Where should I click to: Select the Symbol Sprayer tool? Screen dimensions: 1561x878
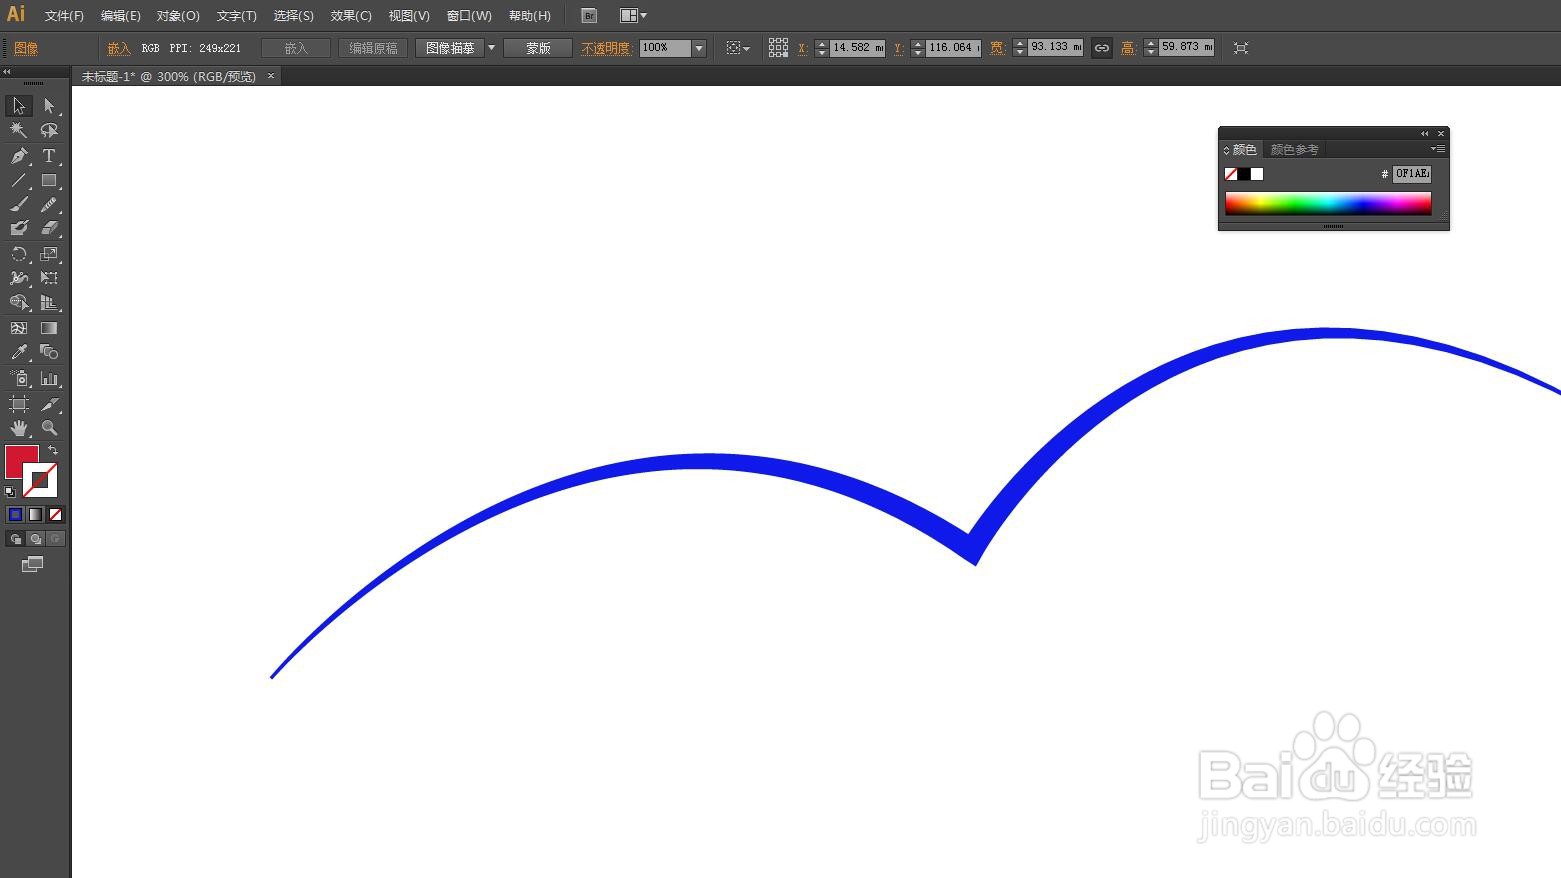coord(18,378)
